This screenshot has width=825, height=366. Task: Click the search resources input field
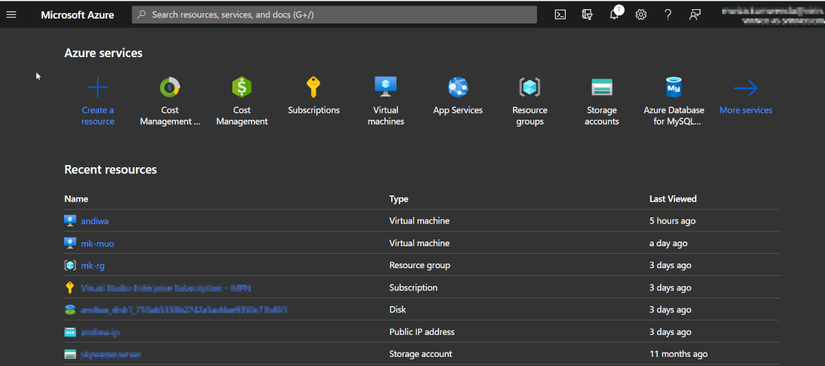(334, 15)
